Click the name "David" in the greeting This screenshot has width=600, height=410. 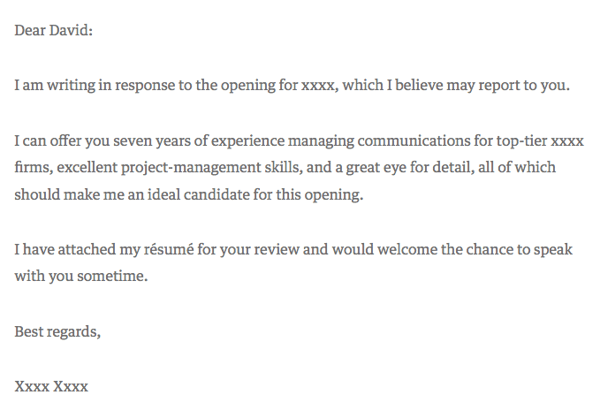pos(70,31)
